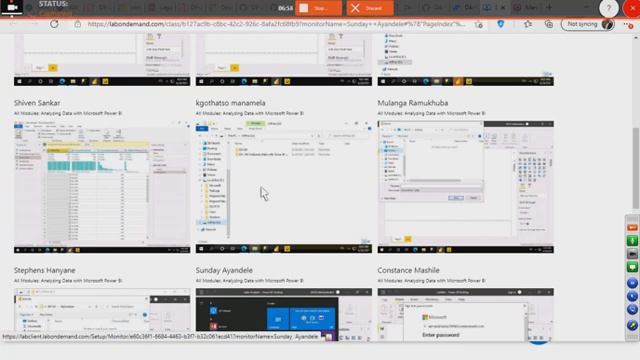Open Sunday Ayandele's lab screen thumbnail
This screenshot has width=640, height=360.
pos(284,315)
